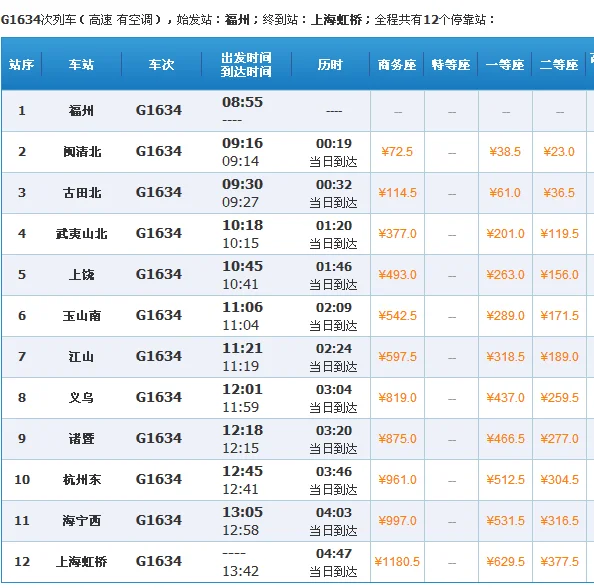Click G1634 in the 福州 row
Image resolution: width=594 pixels, height=588 pixels.
pos(159,110)
